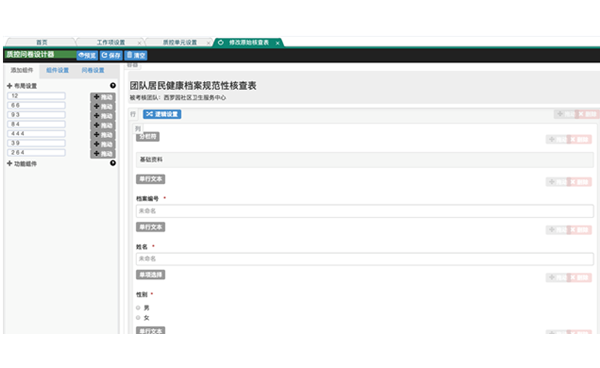Click the 拖动 handle for layout 2 6 4

(x=103, y=154)
